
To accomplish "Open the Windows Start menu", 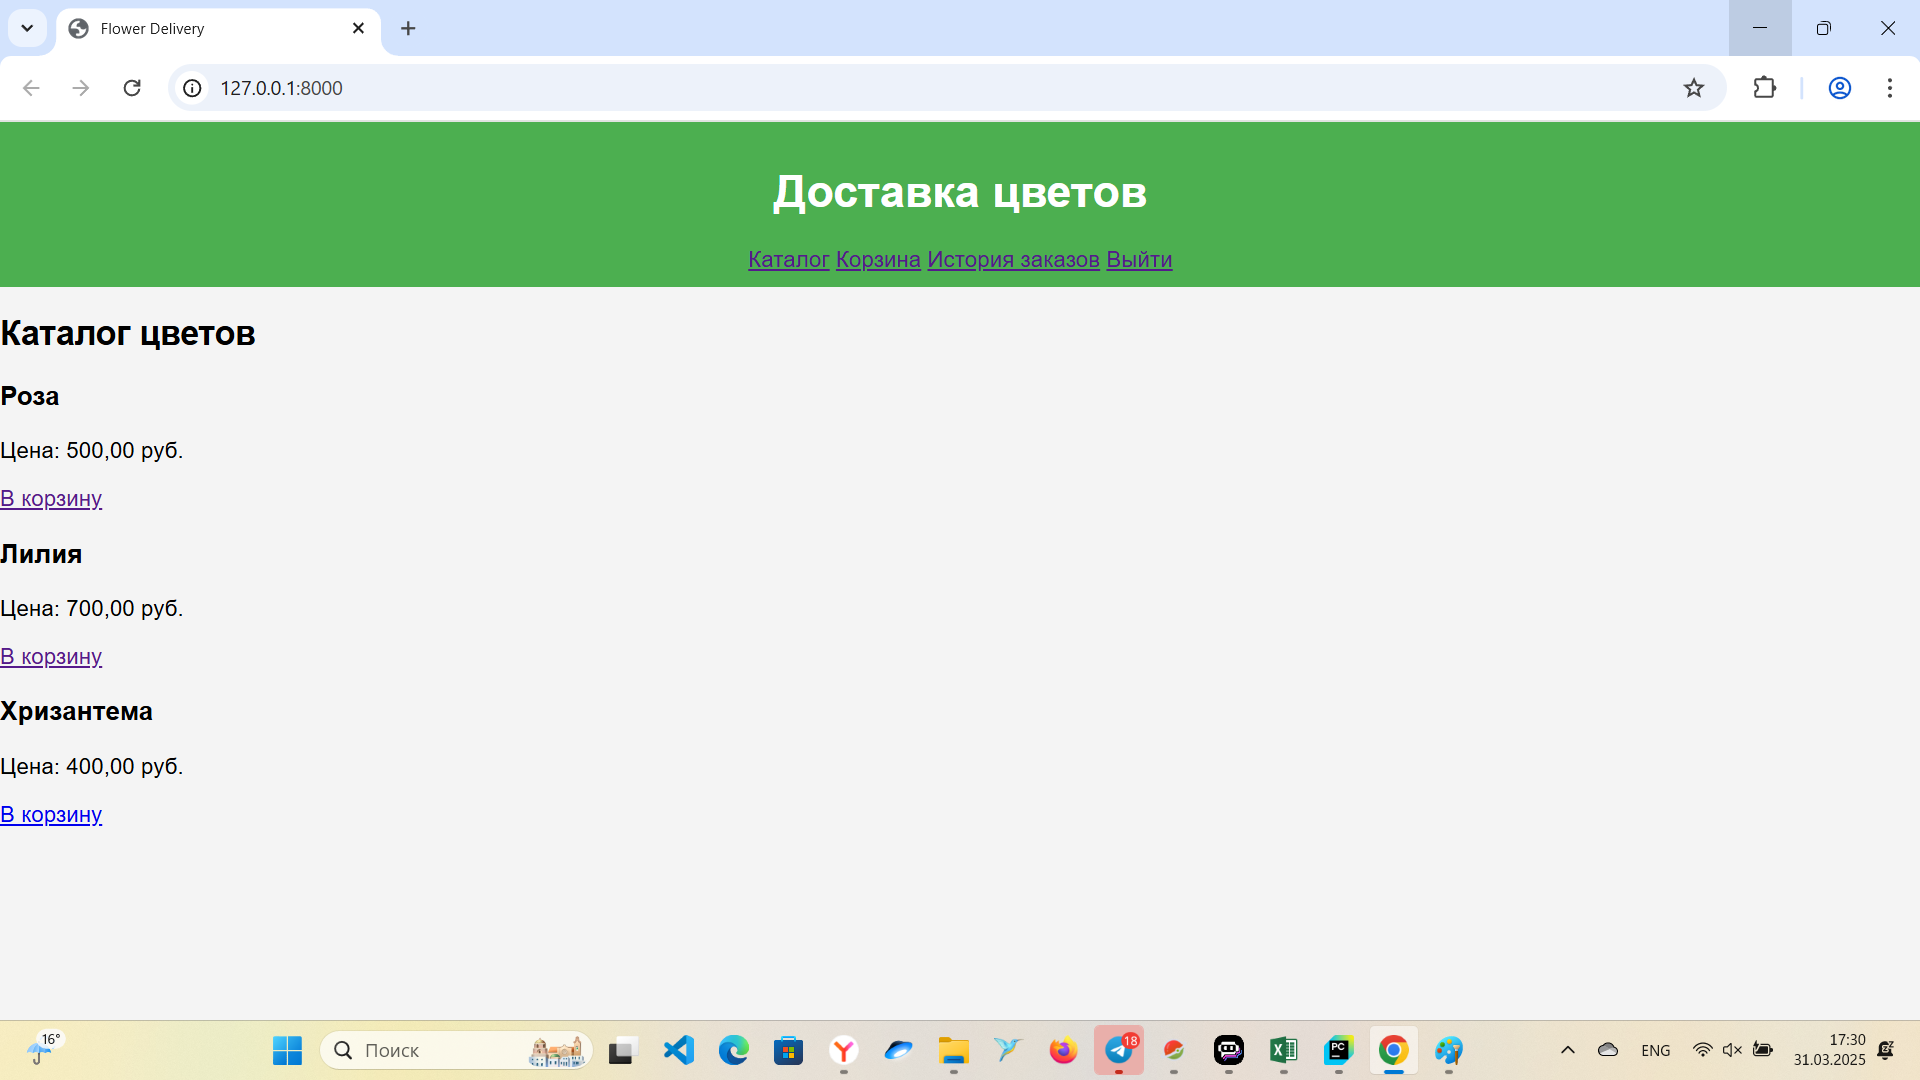I will [x=287, y=1050].
